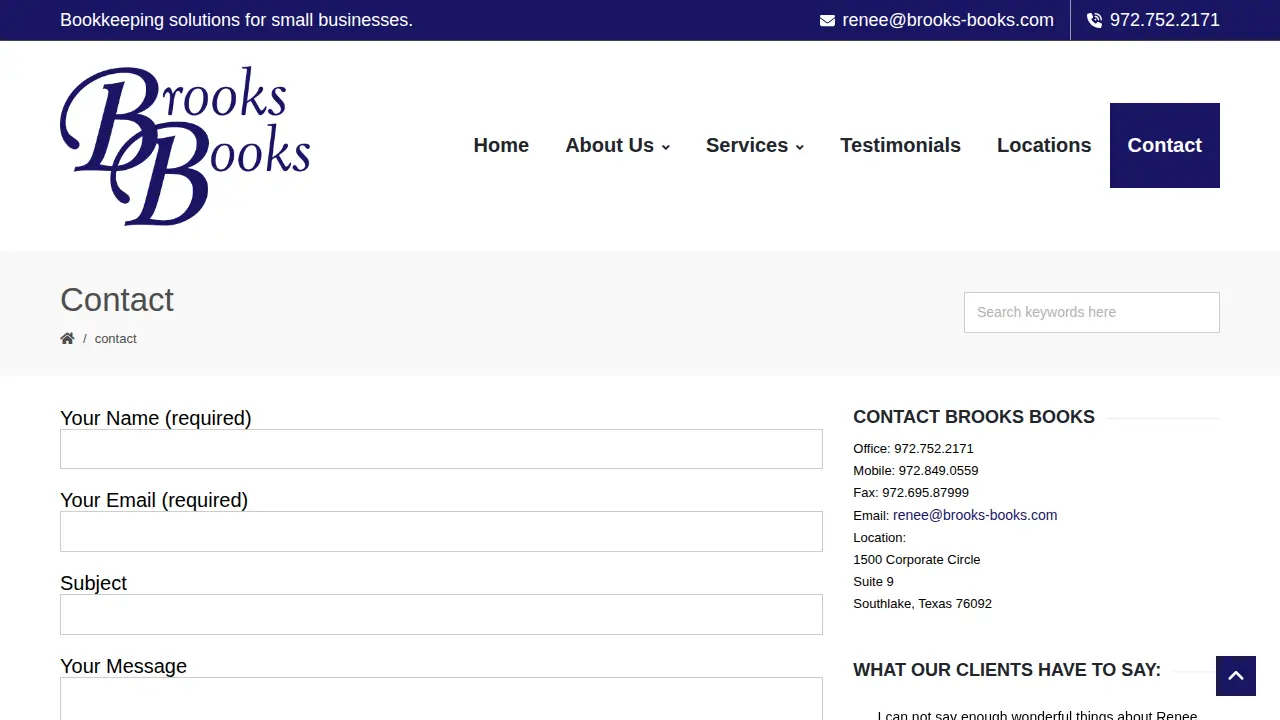Click the Mobile: 972.849.0559 line
This screenshot has width=1280, height=720.
pyautogui.click(x=916, y=471)
